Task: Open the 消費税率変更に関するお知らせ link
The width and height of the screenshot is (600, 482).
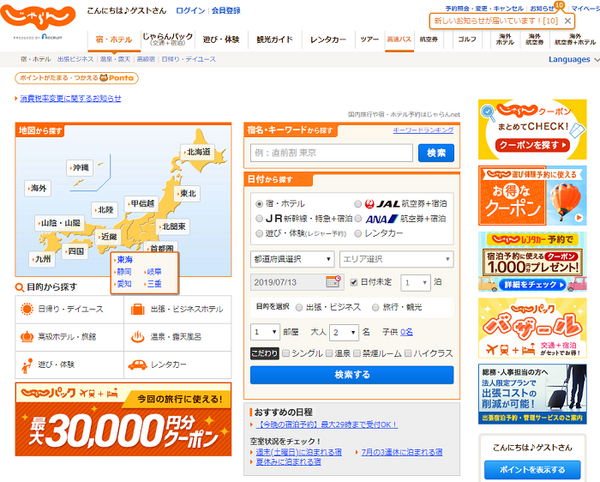Action: [x=70, y=98]
